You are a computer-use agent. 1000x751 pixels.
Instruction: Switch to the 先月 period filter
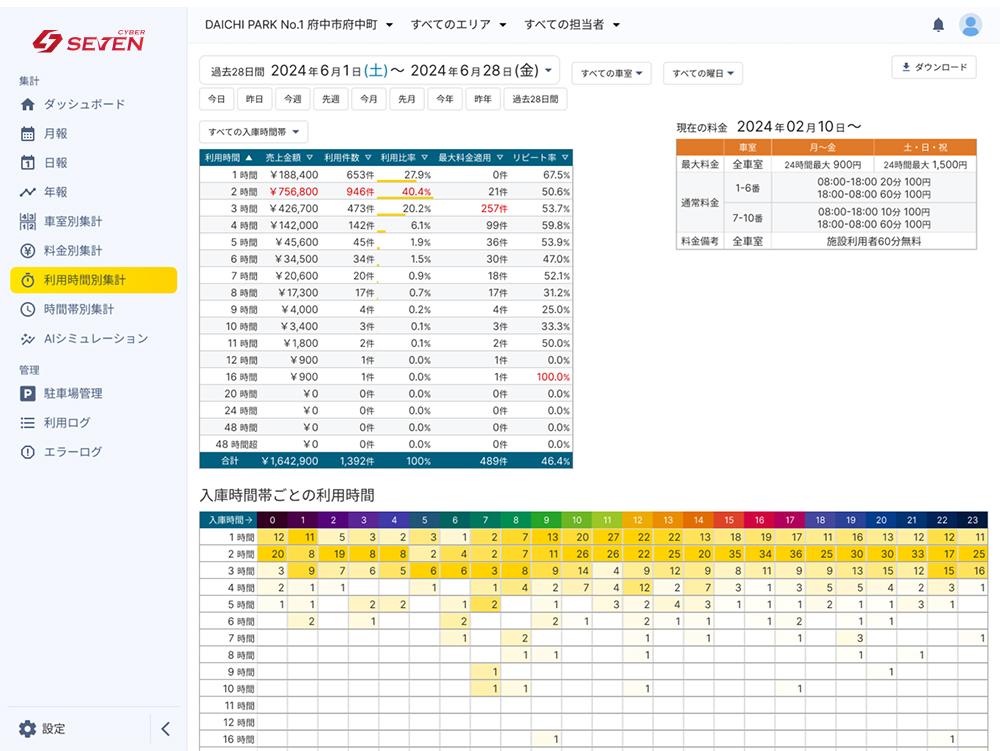[x=405, y=99]
